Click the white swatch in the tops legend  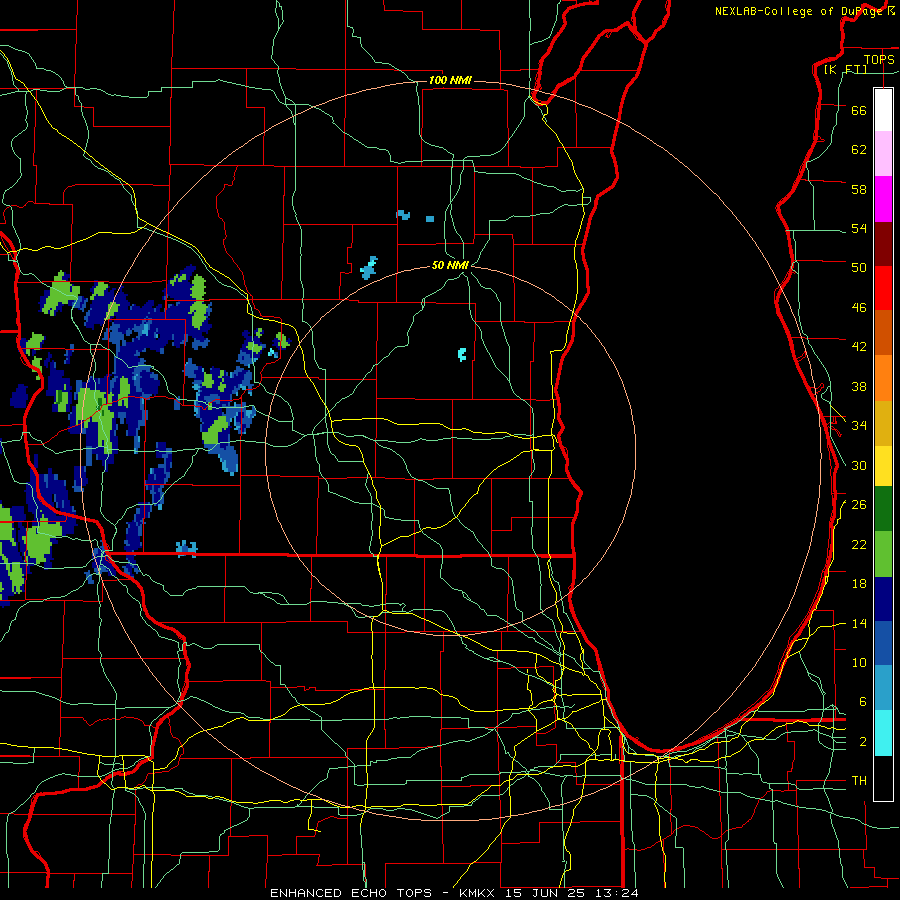click(x=883, y=110)
